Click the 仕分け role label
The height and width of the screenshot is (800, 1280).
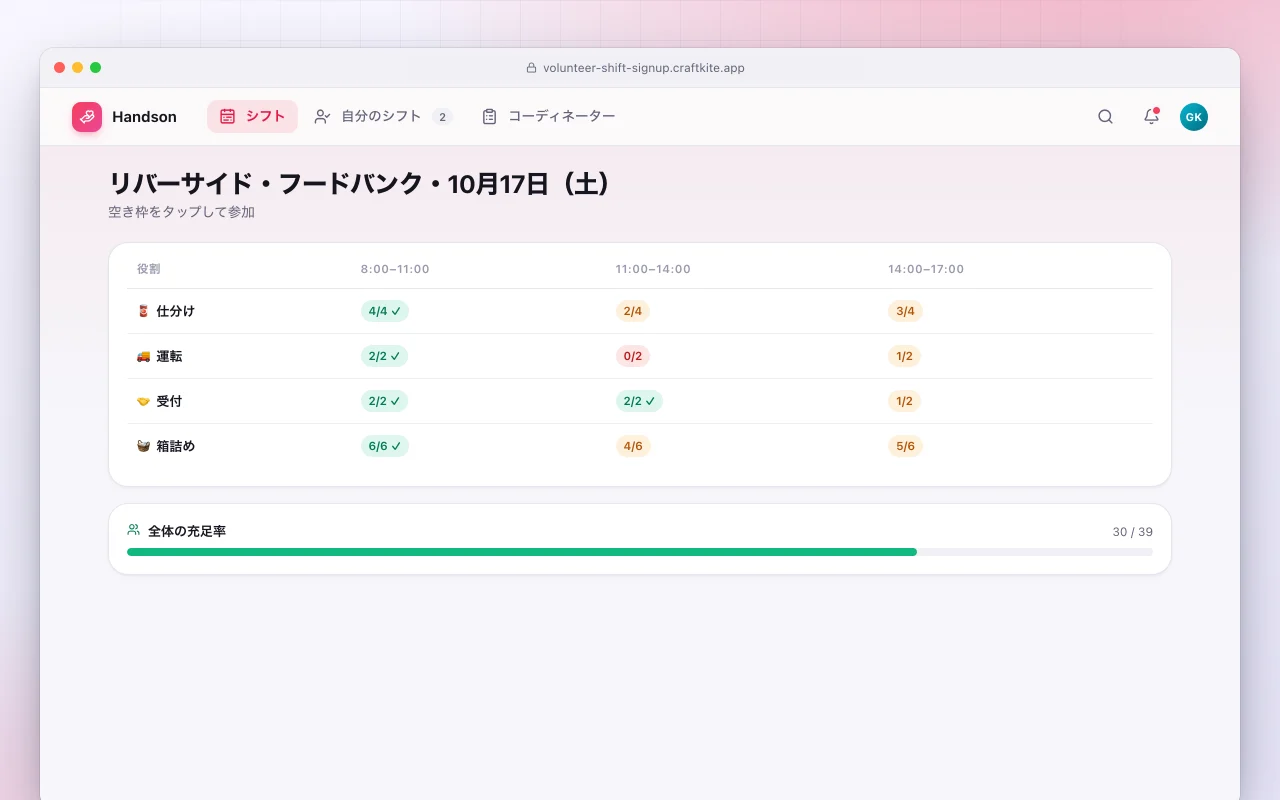coord(176,311)
